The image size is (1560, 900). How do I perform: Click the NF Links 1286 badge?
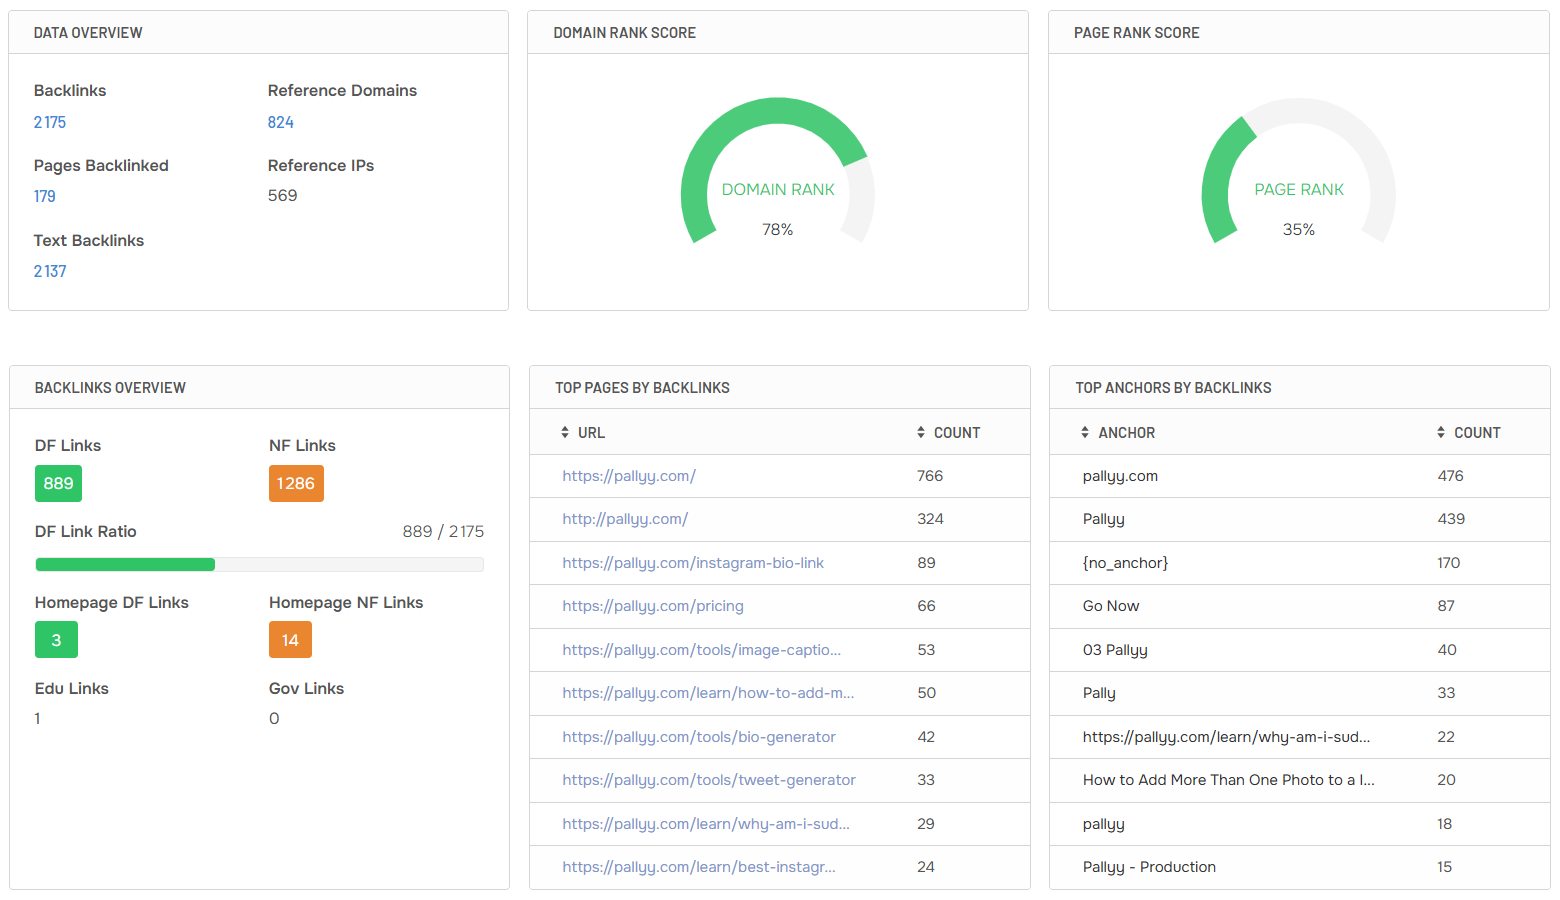click(x=296, y=484)
